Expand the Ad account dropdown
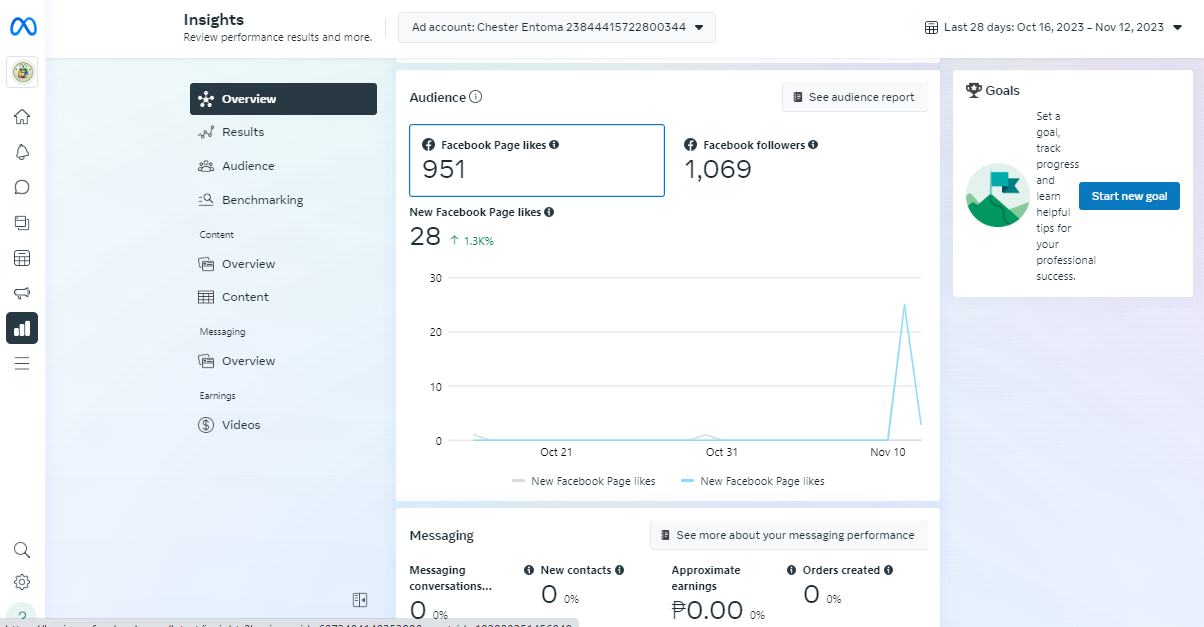Image resolution: width=1204 pixels, height=627 pixels. 556,27
